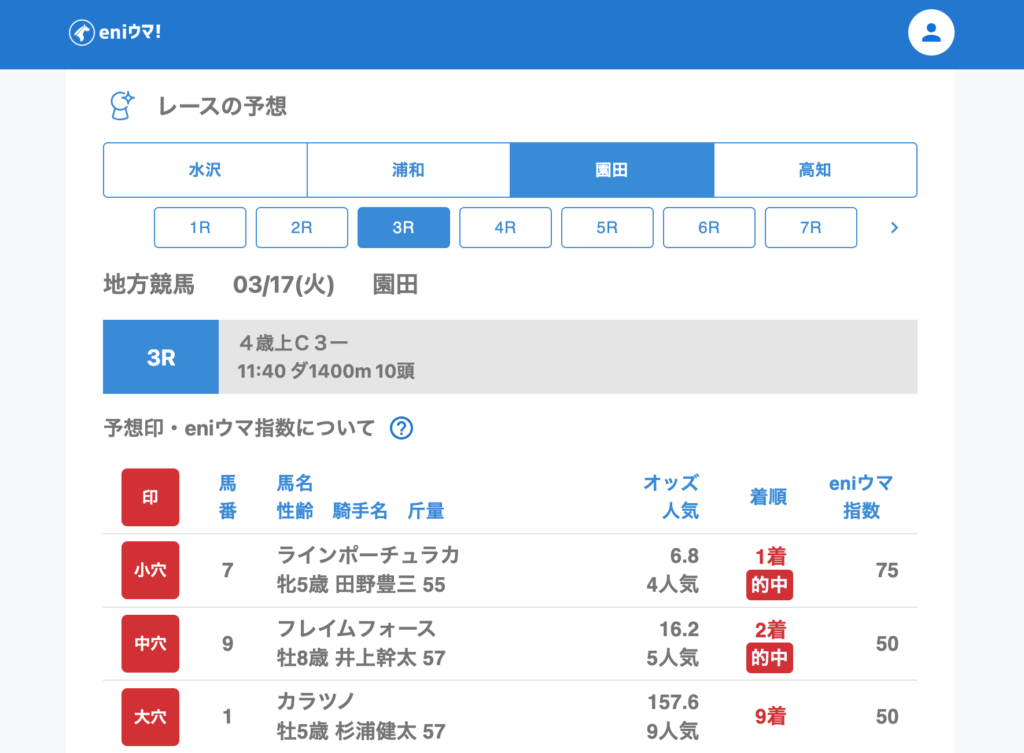Click the red 印 header badge
This screenshot has width=1024, height=753.
(x=150, y=497)
